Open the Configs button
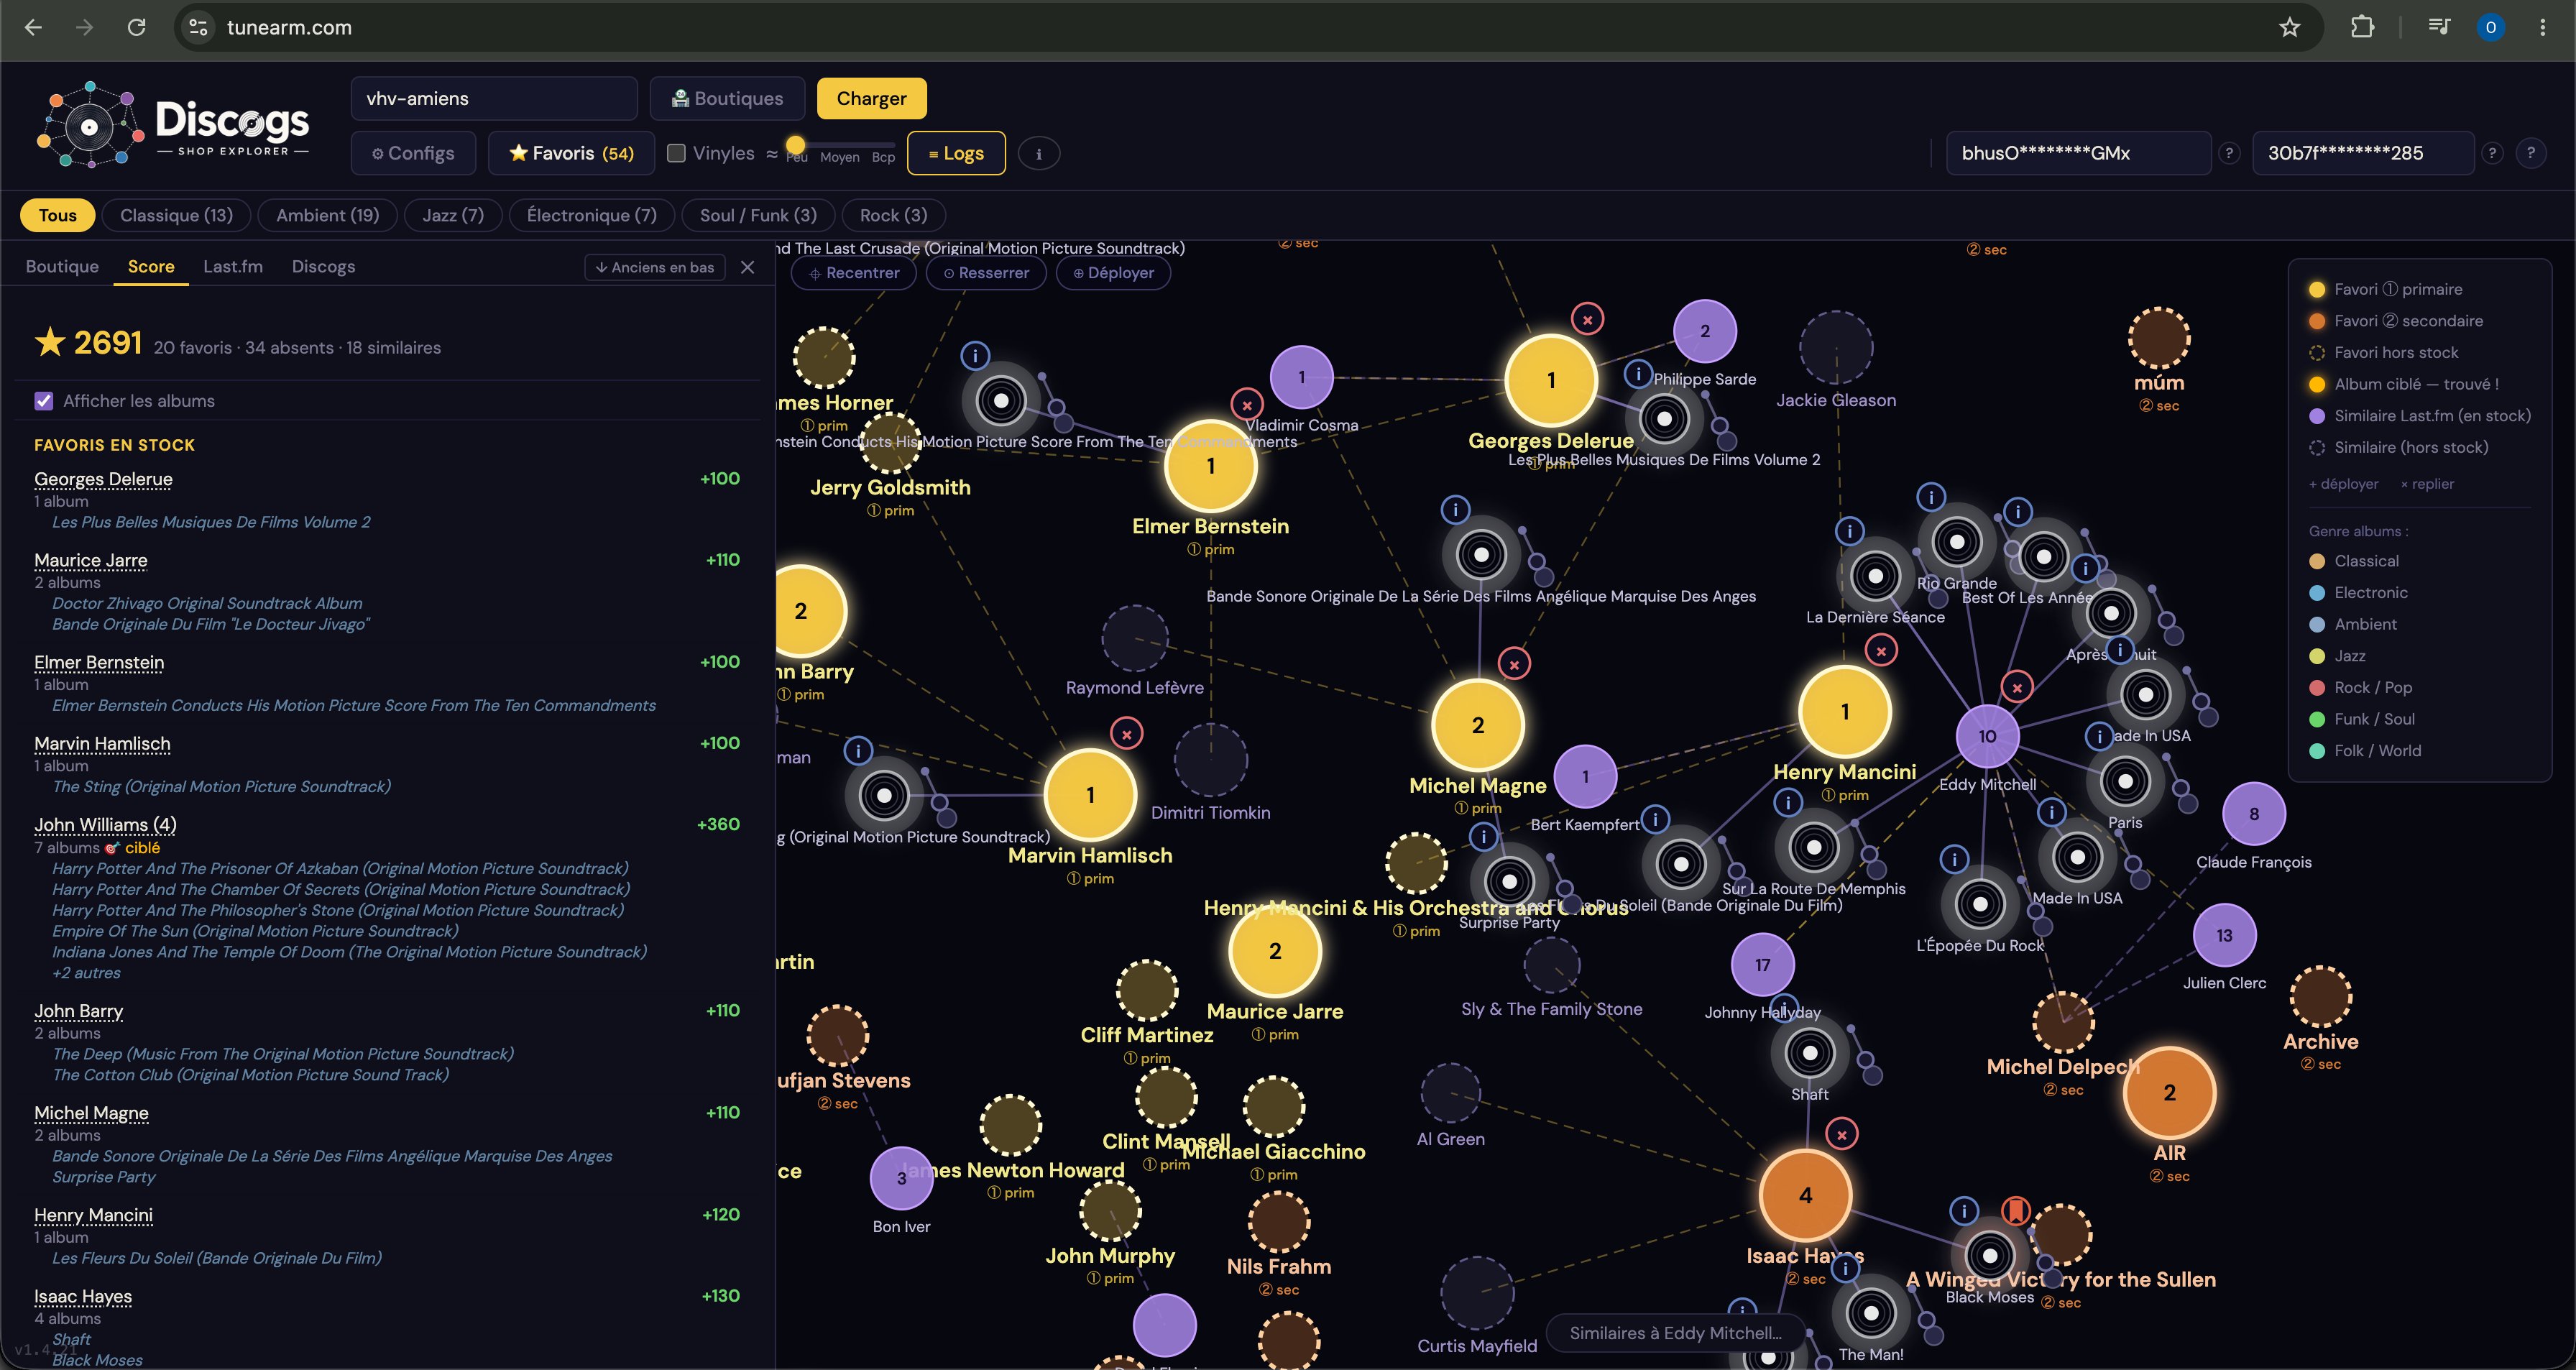Screen dimensions: 2576x1370 click(x=412, y=153)
